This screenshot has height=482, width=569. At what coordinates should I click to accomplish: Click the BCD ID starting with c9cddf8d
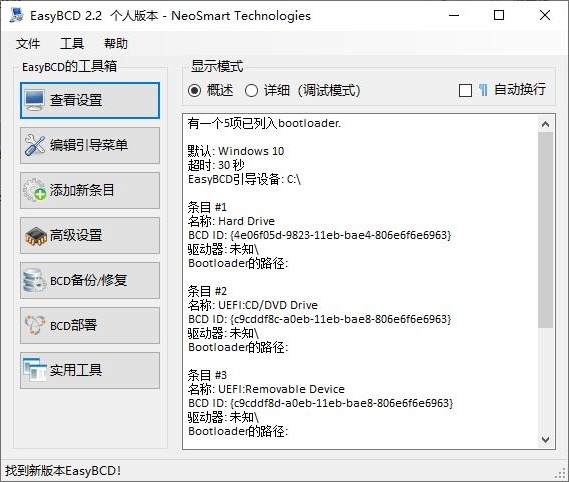(x=320, y=403)
